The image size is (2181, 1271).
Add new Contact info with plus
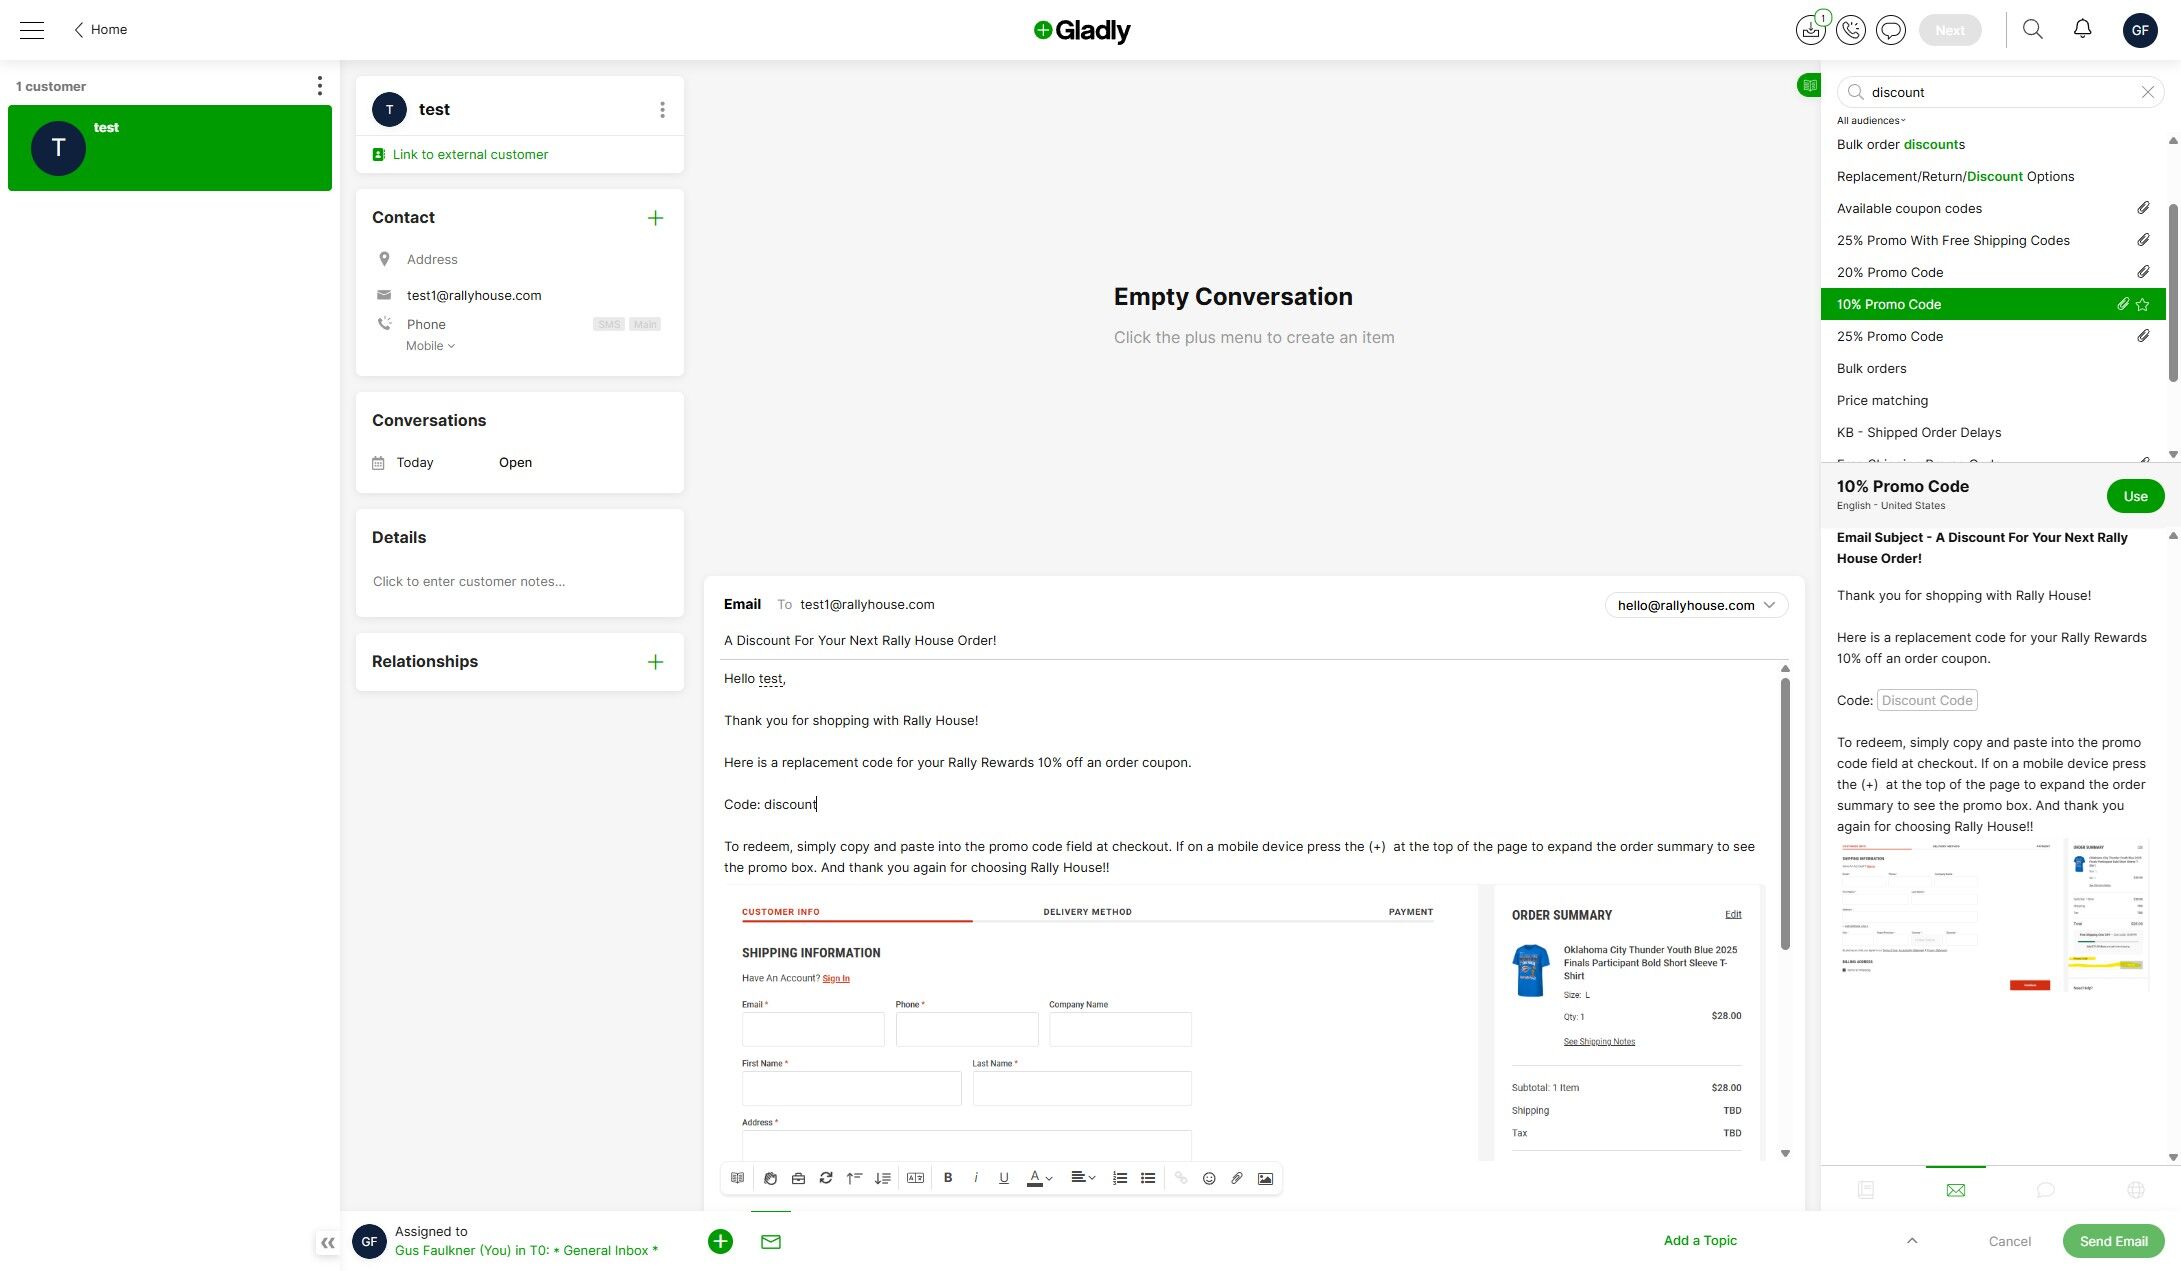point(655,218)
